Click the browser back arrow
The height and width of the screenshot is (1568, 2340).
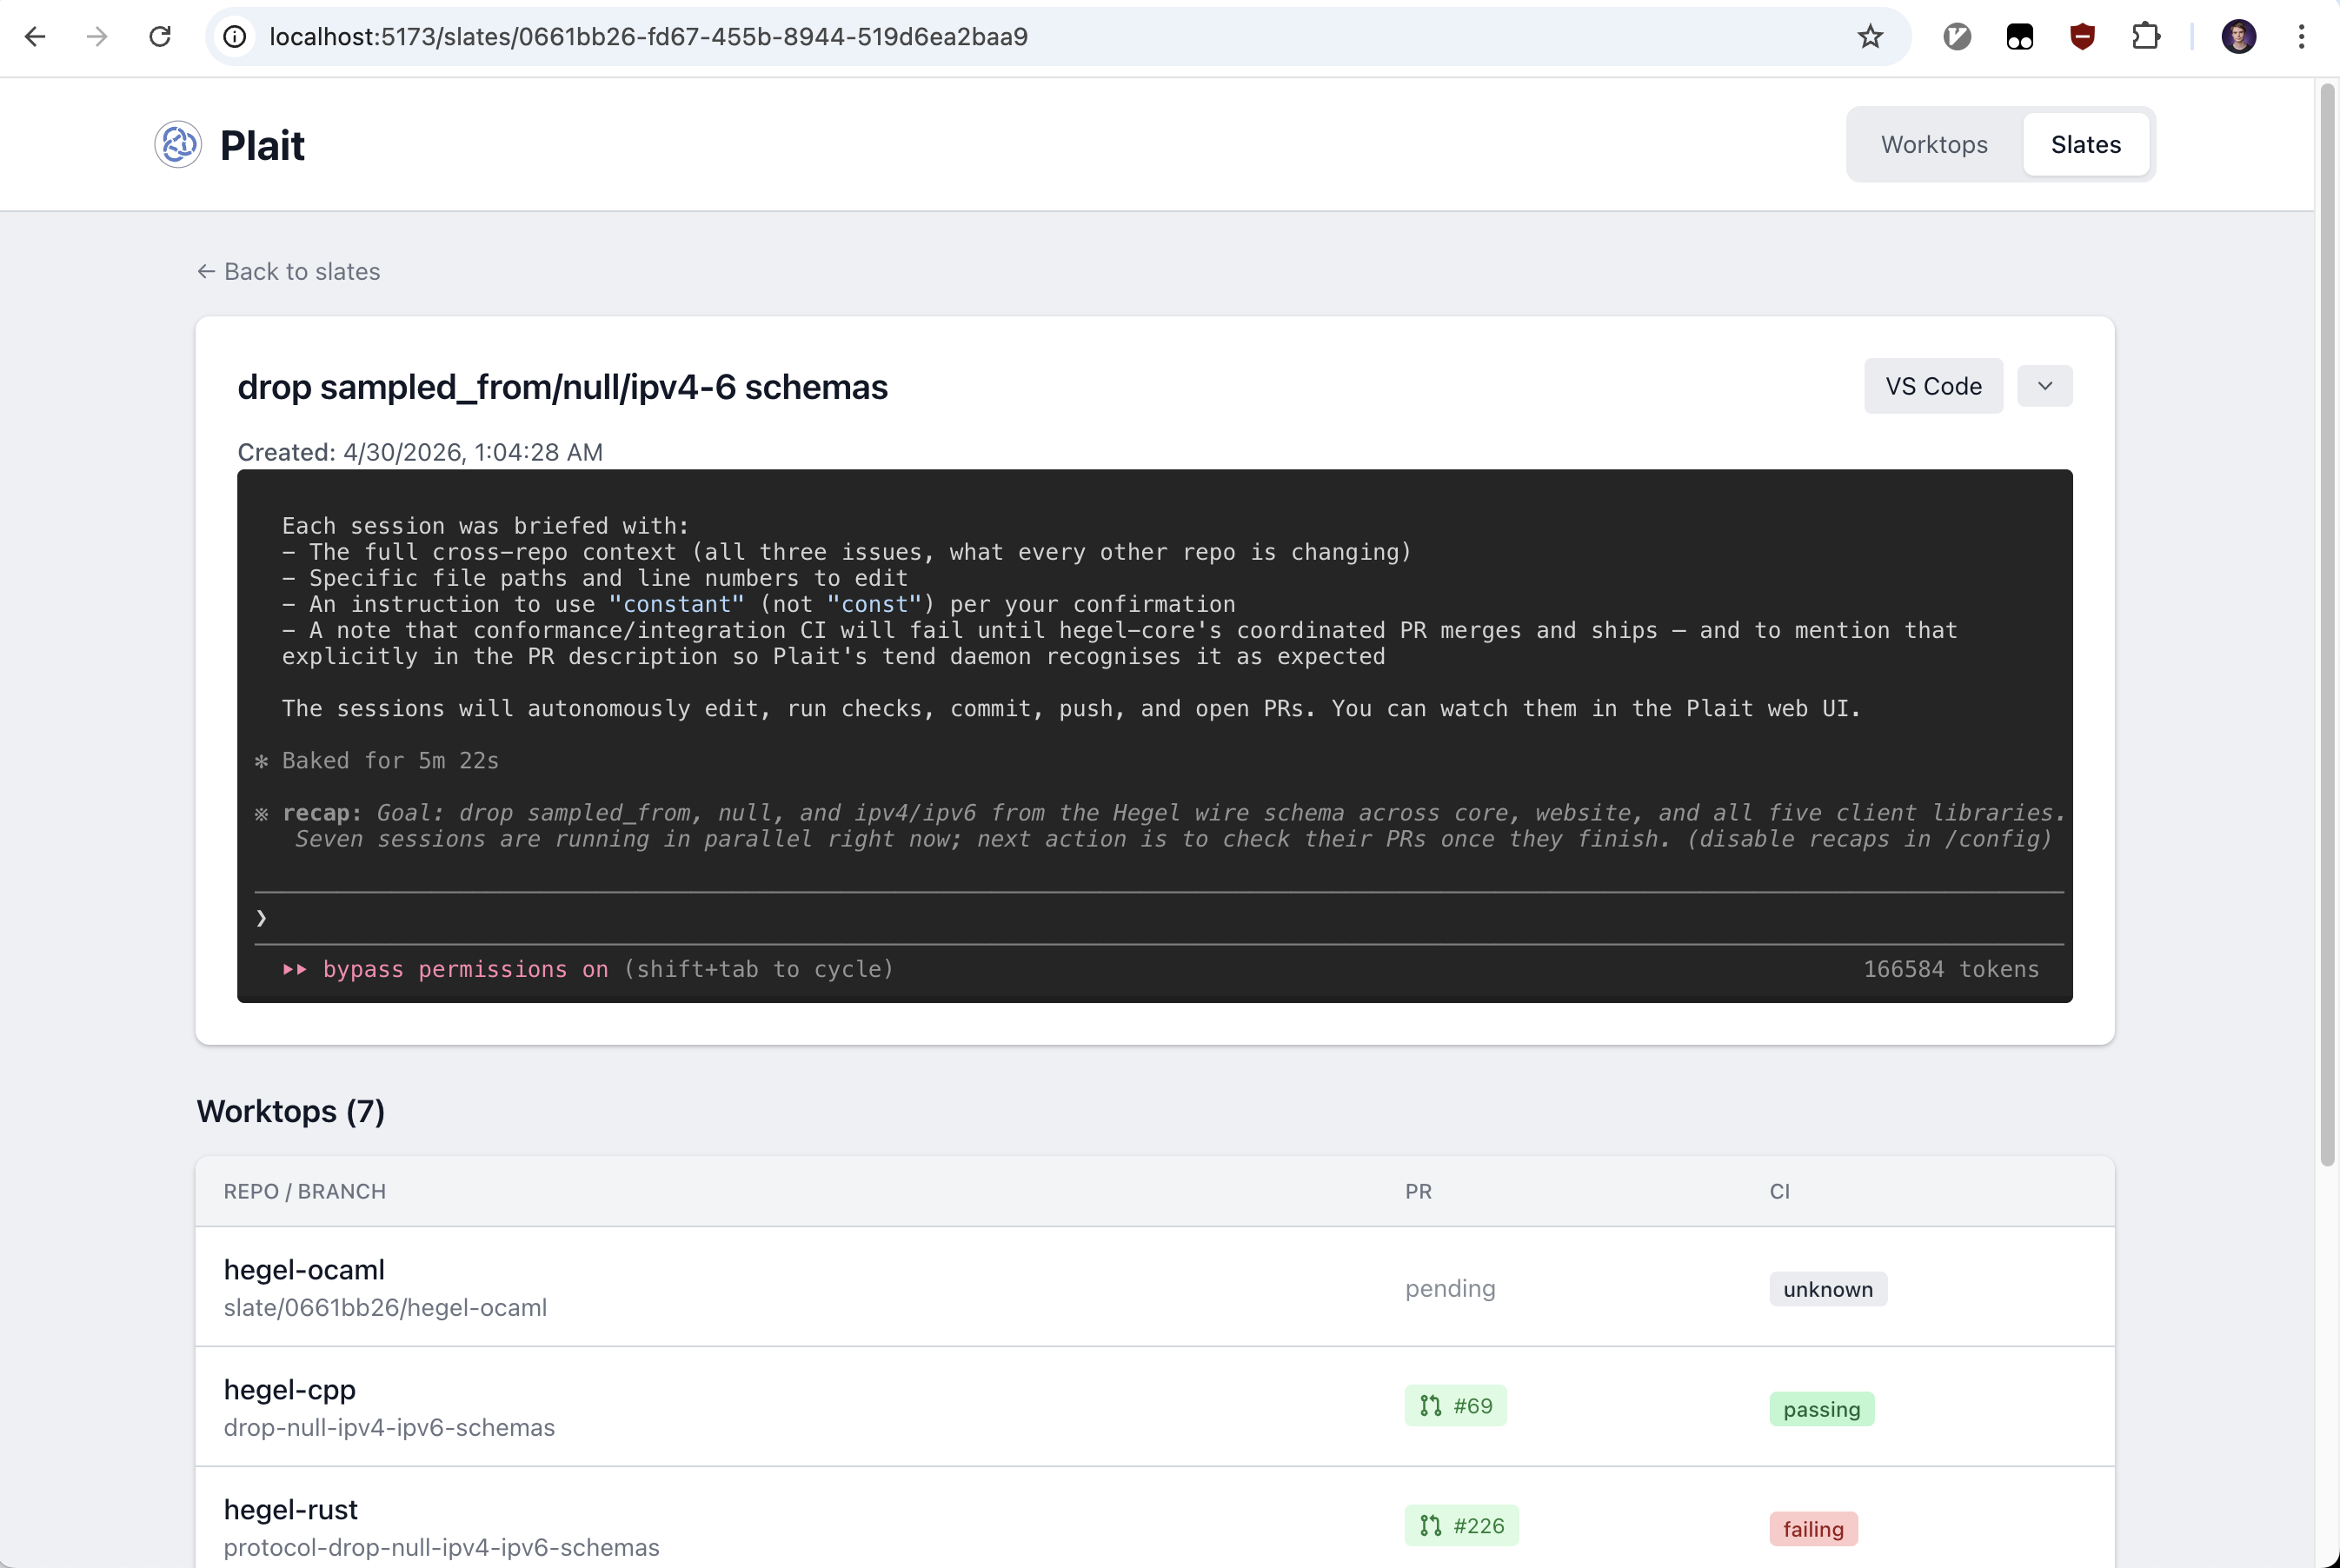pyautogui.click(x=35, y=37)
